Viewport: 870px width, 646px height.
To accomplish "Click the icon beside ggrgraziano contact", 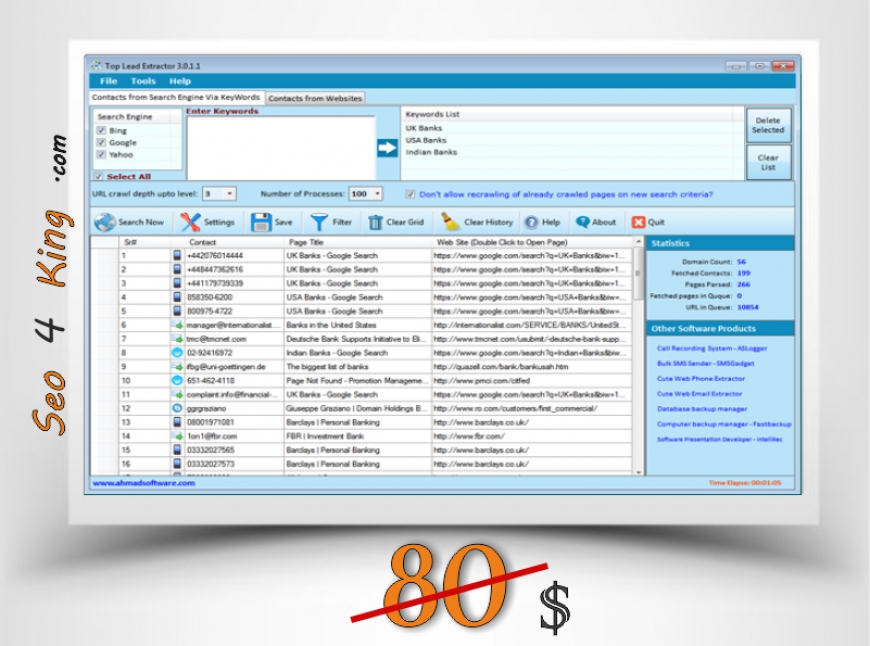I will tap(177, 408).
